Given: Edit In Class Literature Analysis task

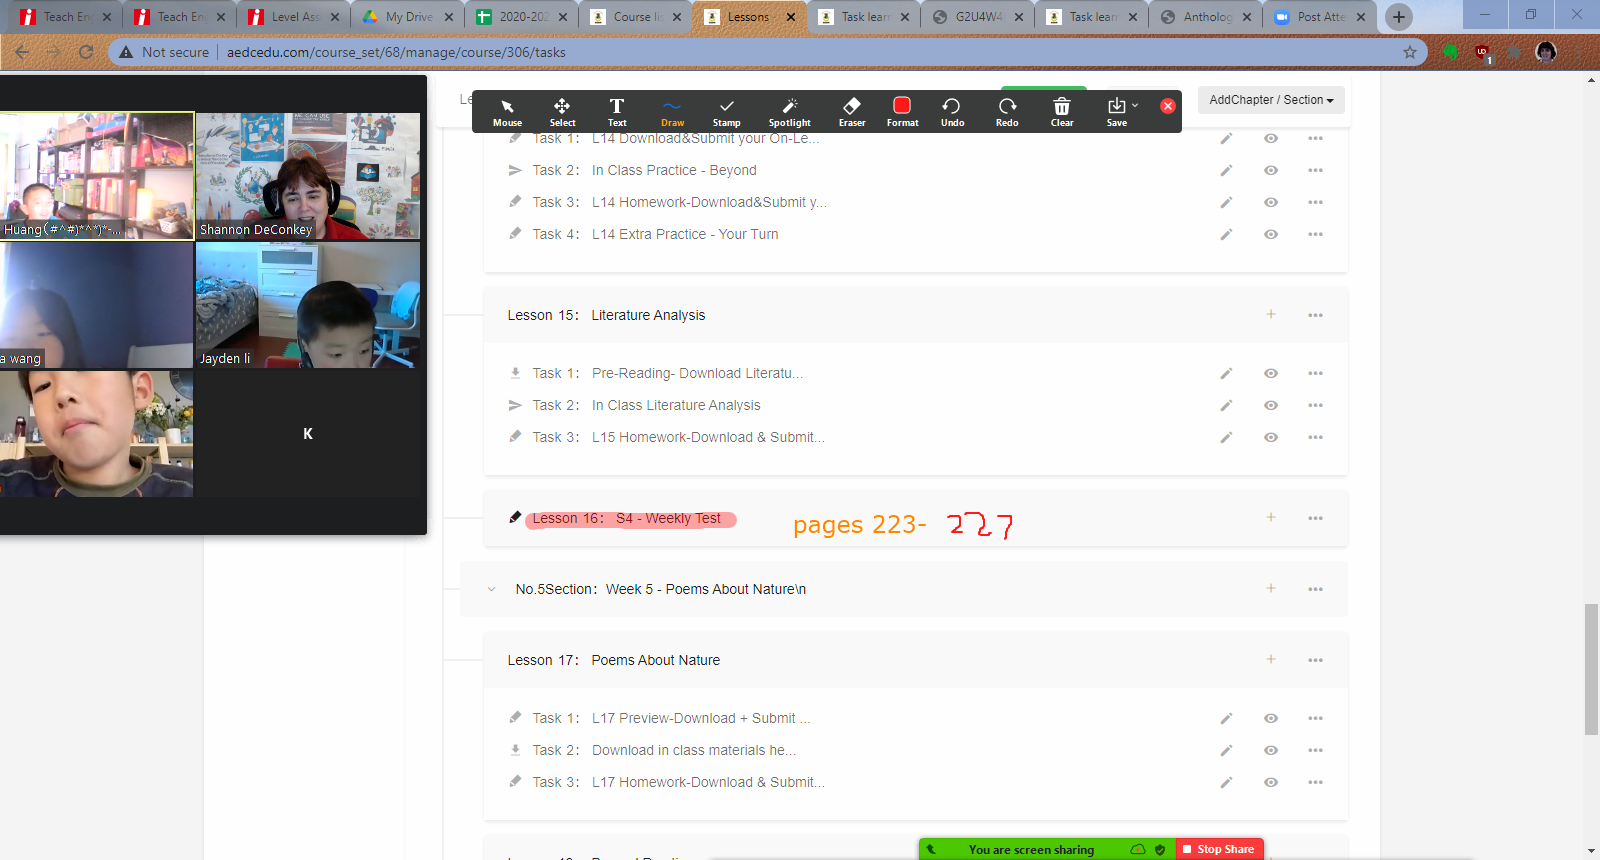Looking at the screenshot, I should click(x=1226, y=406).
